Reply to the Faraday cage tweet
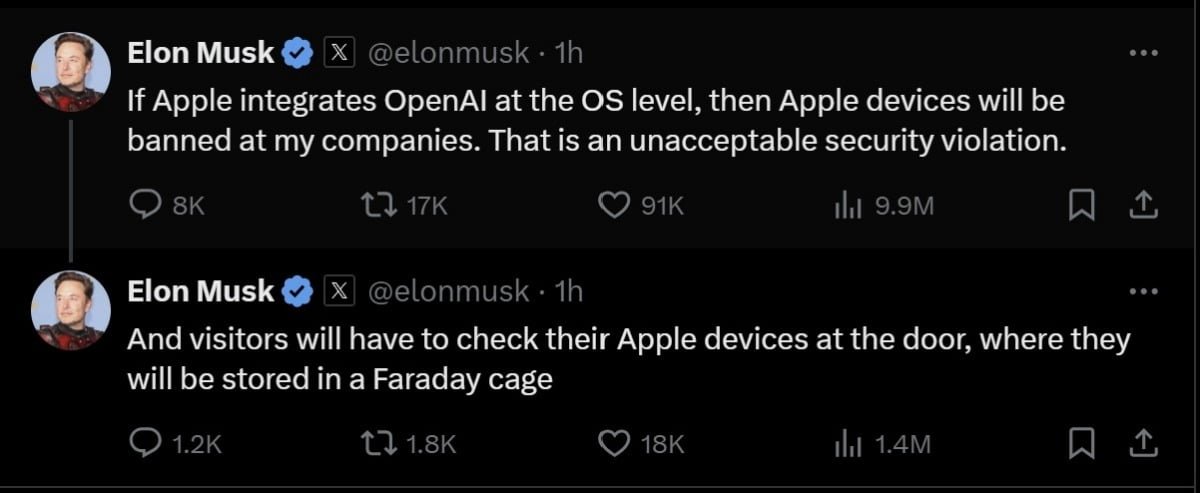This screenshot has height=493, width=1200. [147, 443]
